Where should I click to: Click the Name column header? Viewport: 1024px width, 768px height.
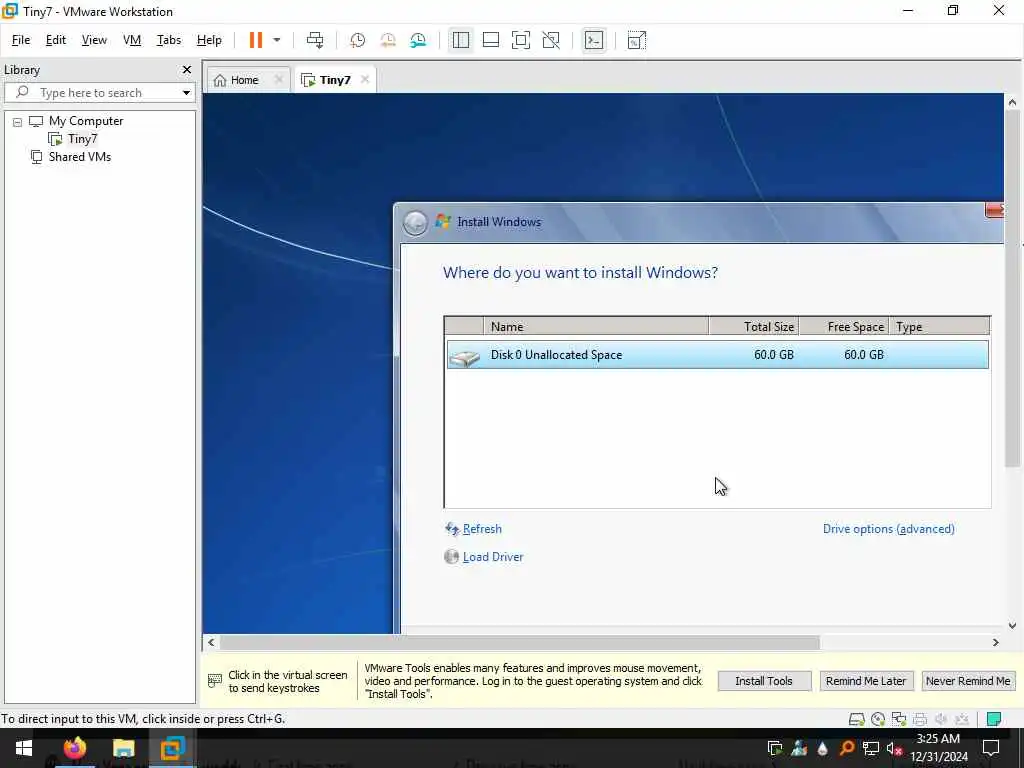[596, 327]
